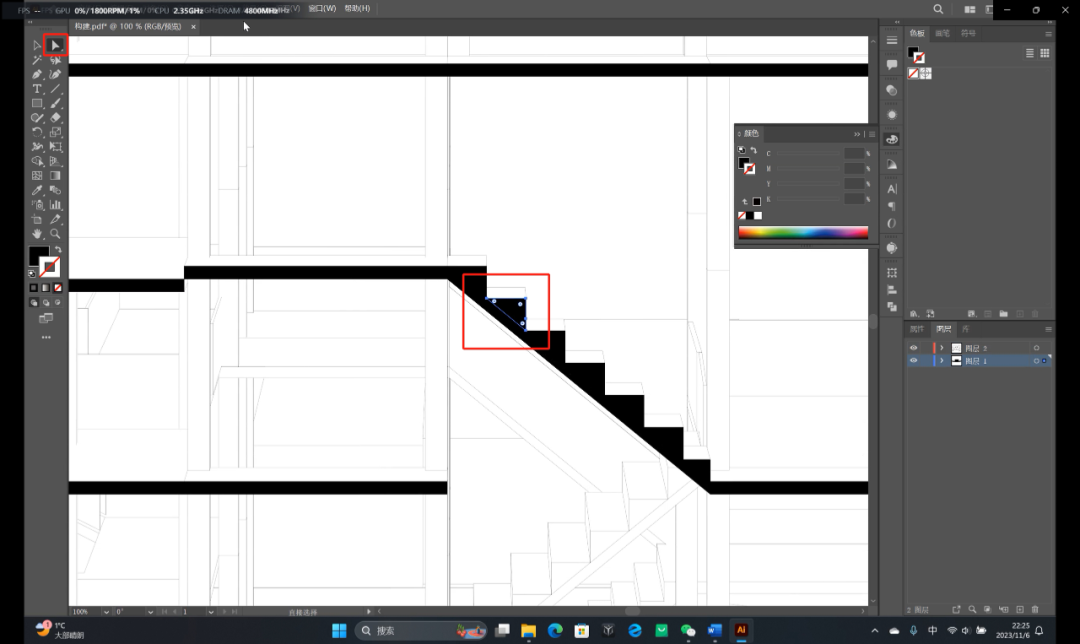Open the Align panel icon in dock
This screenshot has width=1080, height=644.
[892, 290]
